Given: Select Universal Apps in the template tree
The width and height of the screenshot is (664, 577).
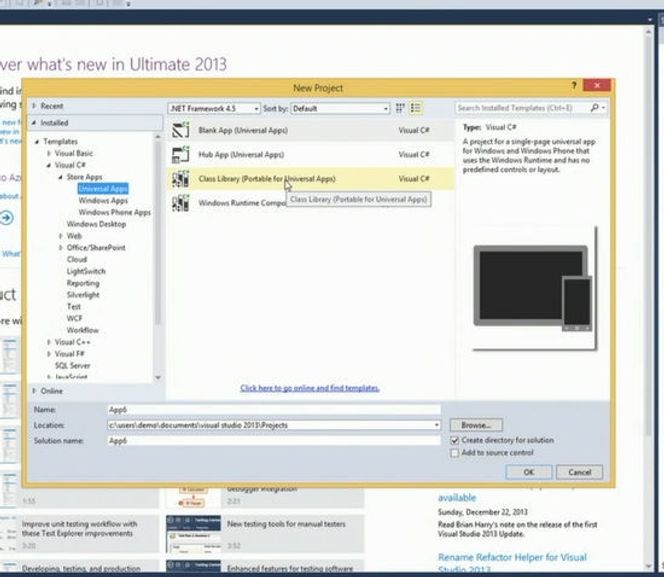Looking at the screenshot, I should (103, 189).
